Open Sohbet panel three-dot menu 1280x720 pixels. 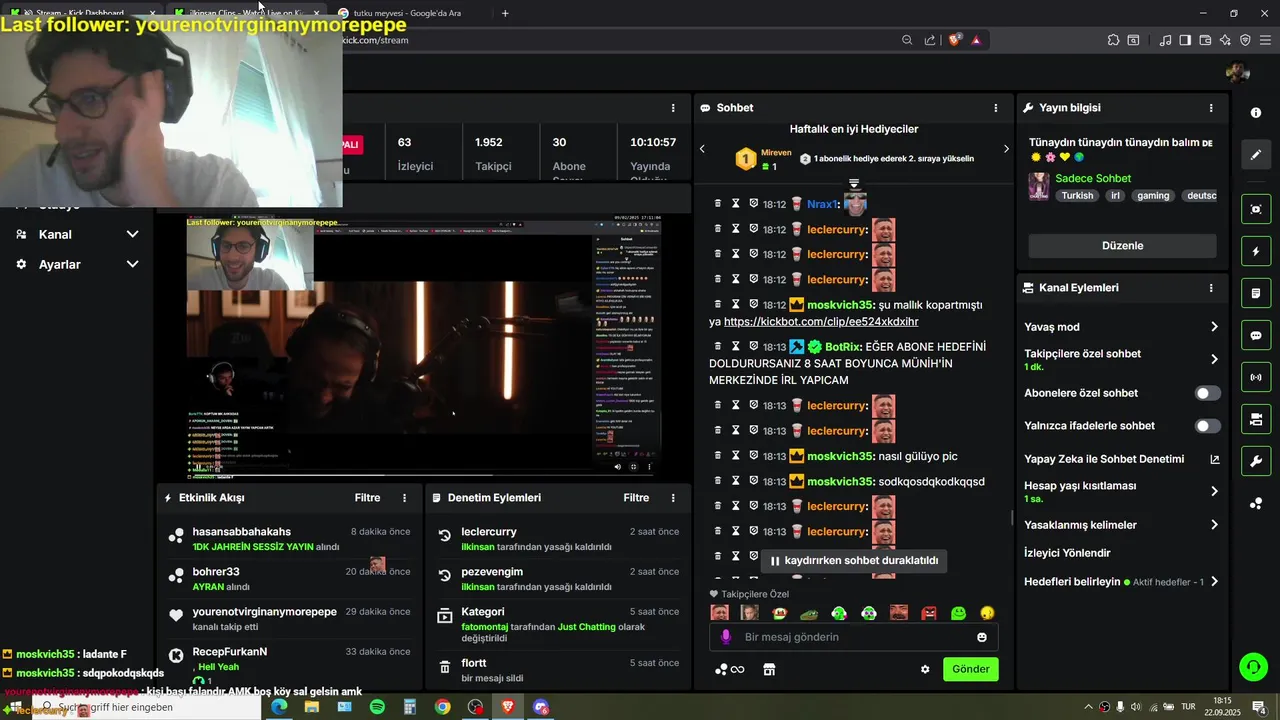[x=995, y=108]
